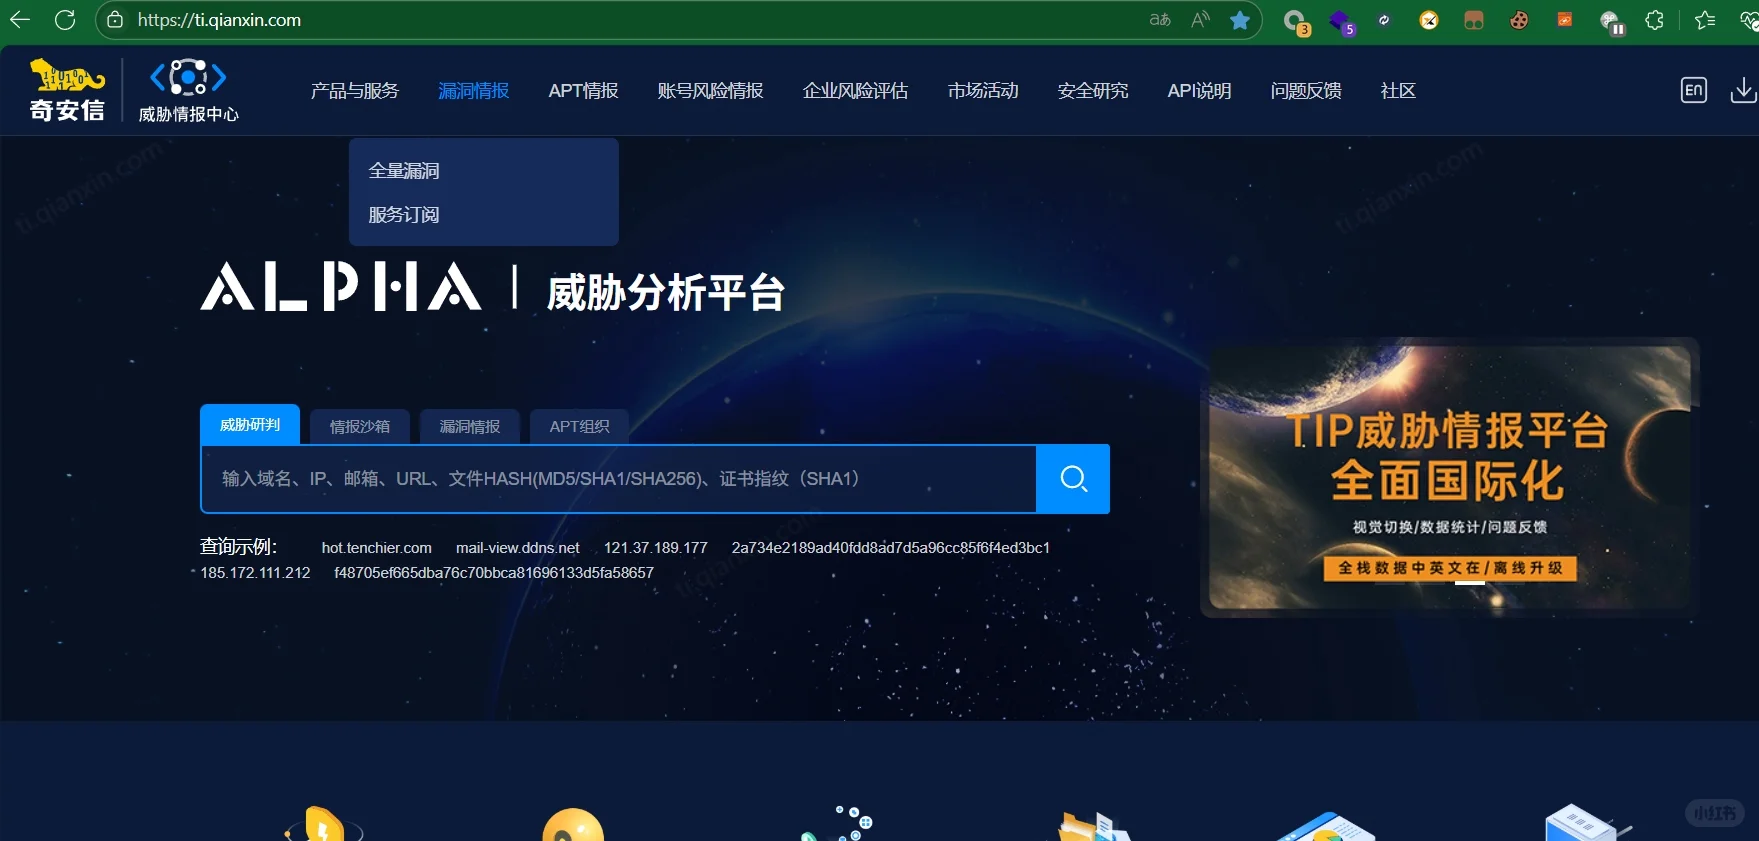Open the cookie extension icon
Screen dimensions: 1759x841
click(x=1519, y=20)
